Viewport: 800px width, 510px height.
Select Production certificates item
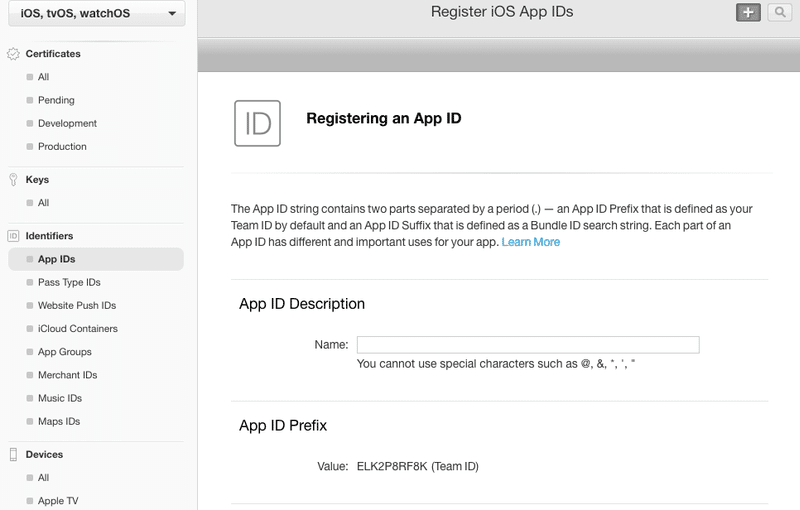pyautogui.click(x=62, y=147)
